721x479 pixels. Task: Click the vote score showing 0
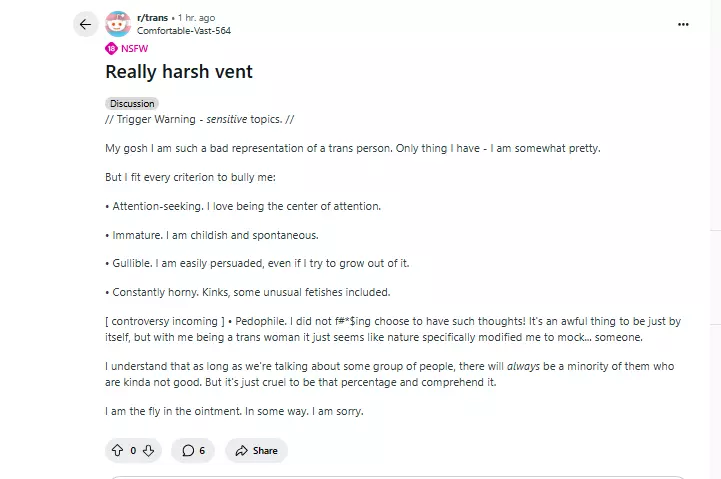133,451
